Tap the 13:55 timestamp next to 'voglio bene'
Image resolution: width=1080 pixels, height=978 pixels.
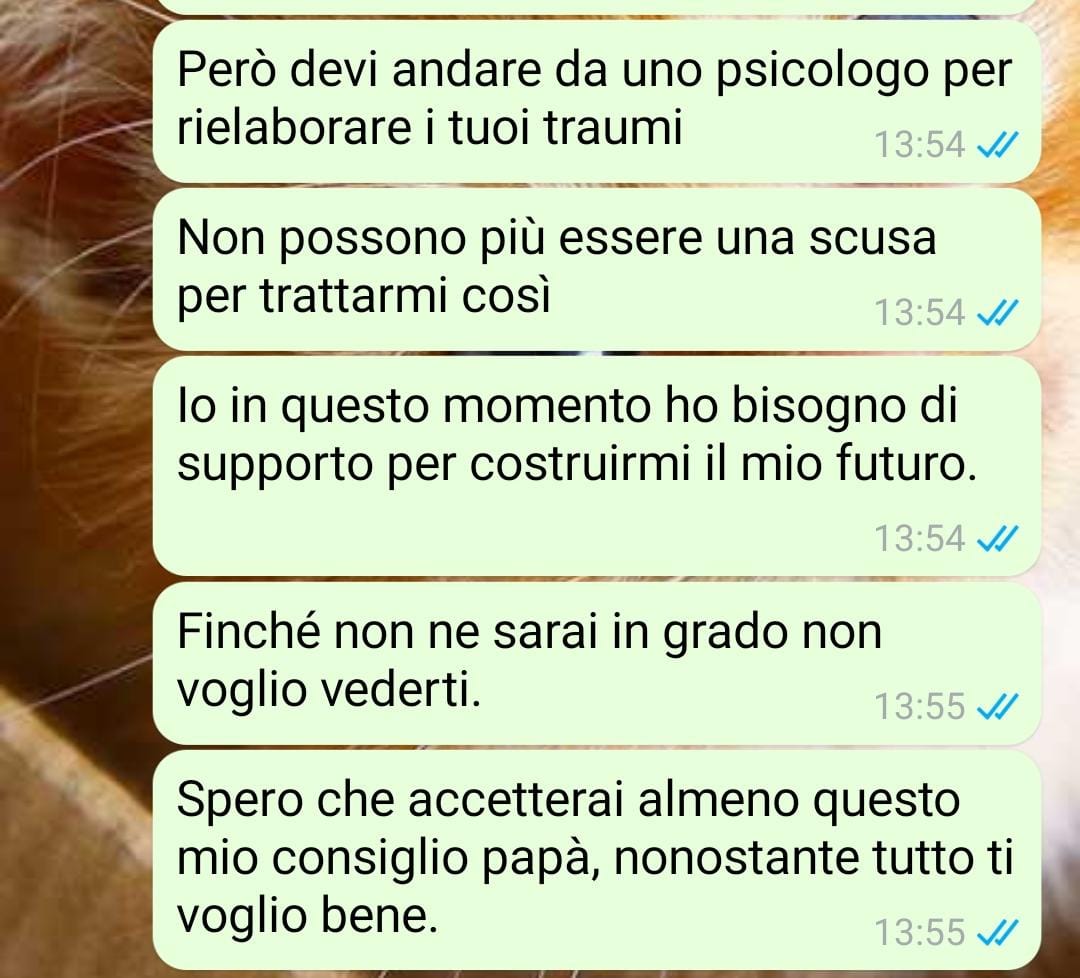tap(920, 933)
